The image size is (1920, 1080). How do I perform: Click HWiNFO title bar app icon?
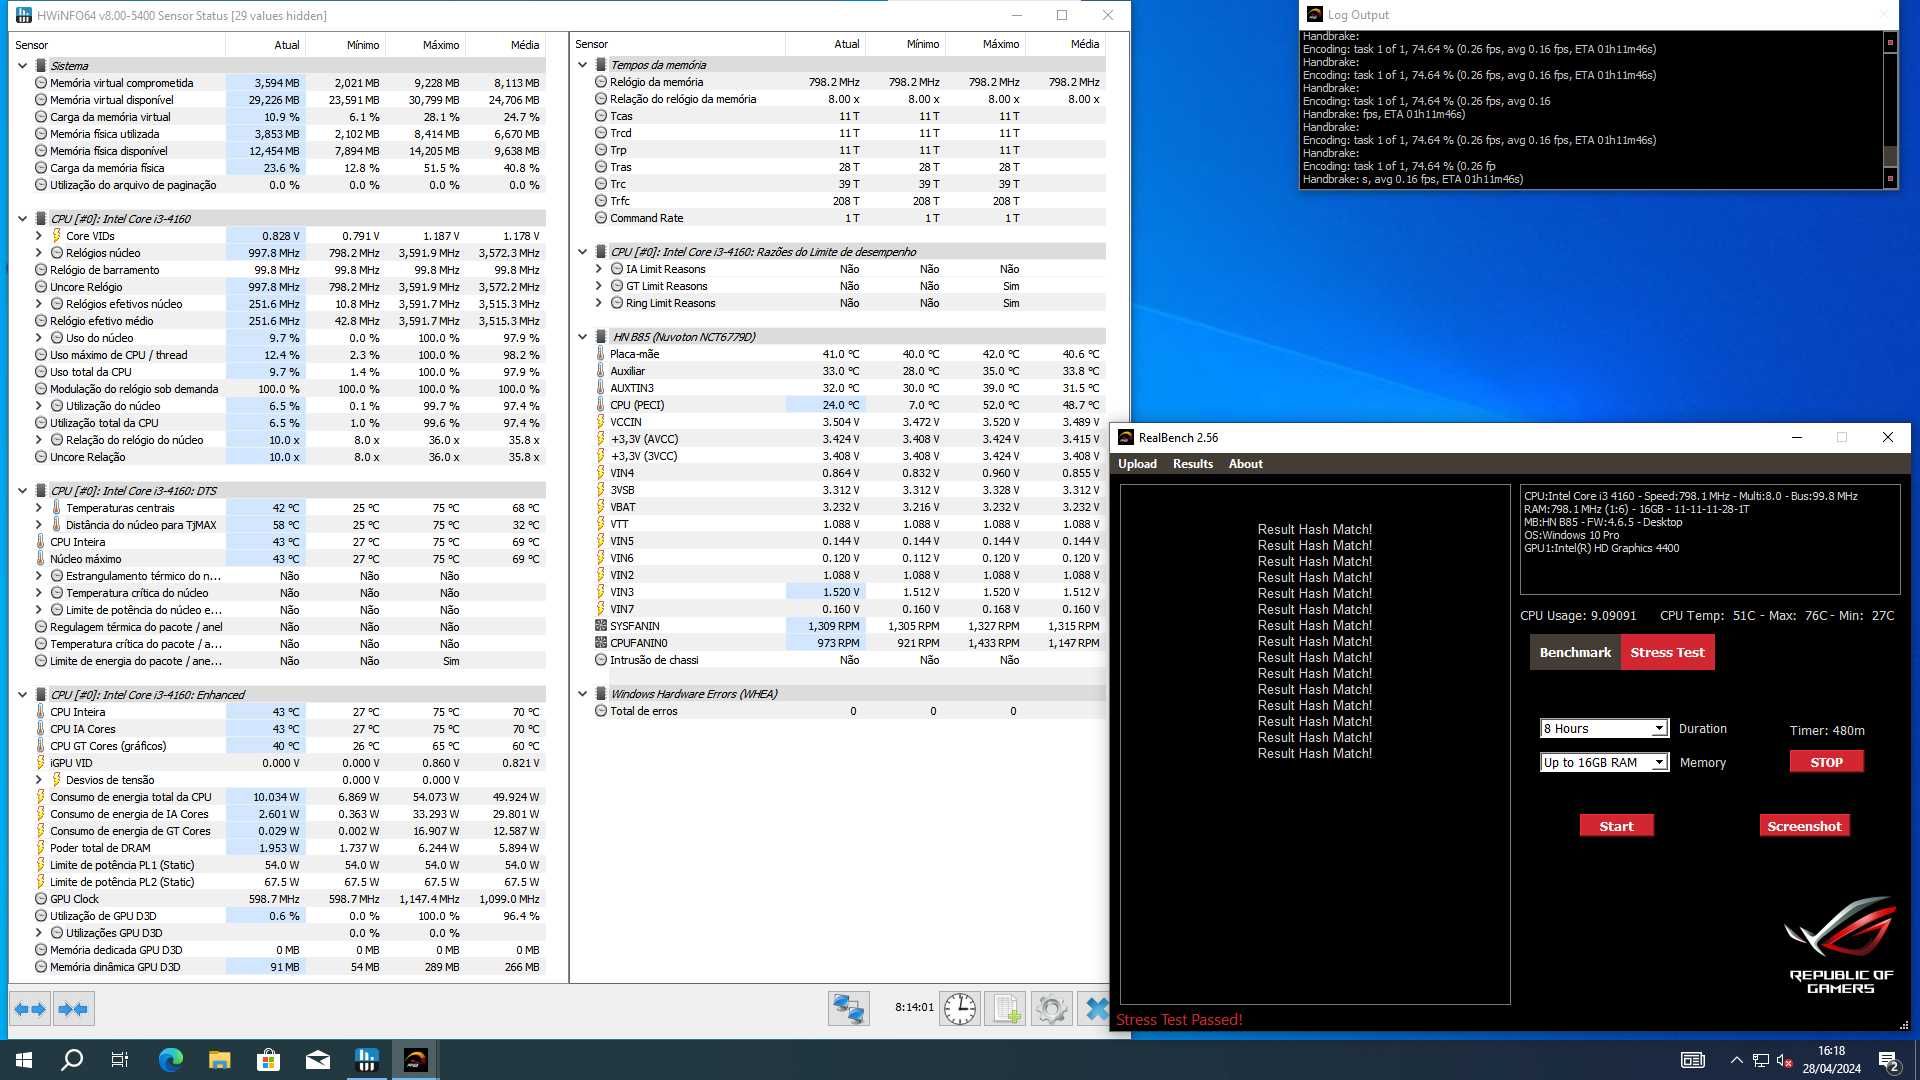[23, 15]
